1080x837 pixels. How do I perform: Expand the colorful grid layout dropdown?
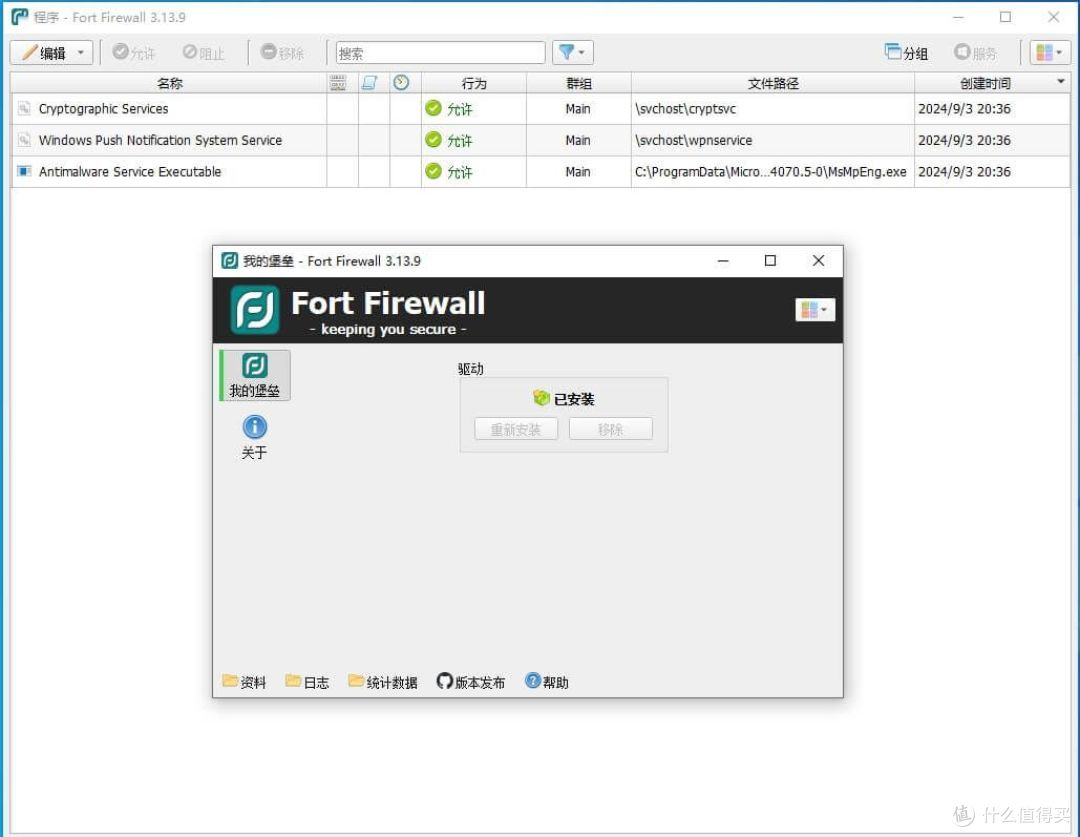point(1049,52)
